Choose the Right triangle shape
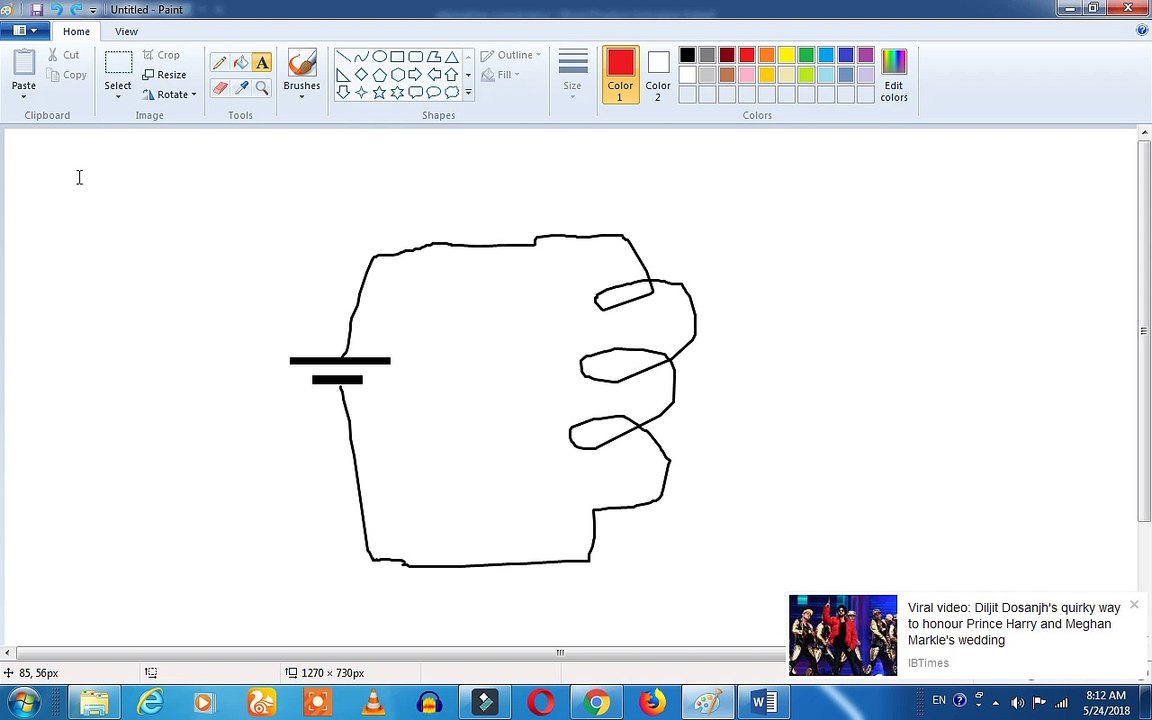The width and height of the screenshot is (1152, 720). (x=343, y=74)
